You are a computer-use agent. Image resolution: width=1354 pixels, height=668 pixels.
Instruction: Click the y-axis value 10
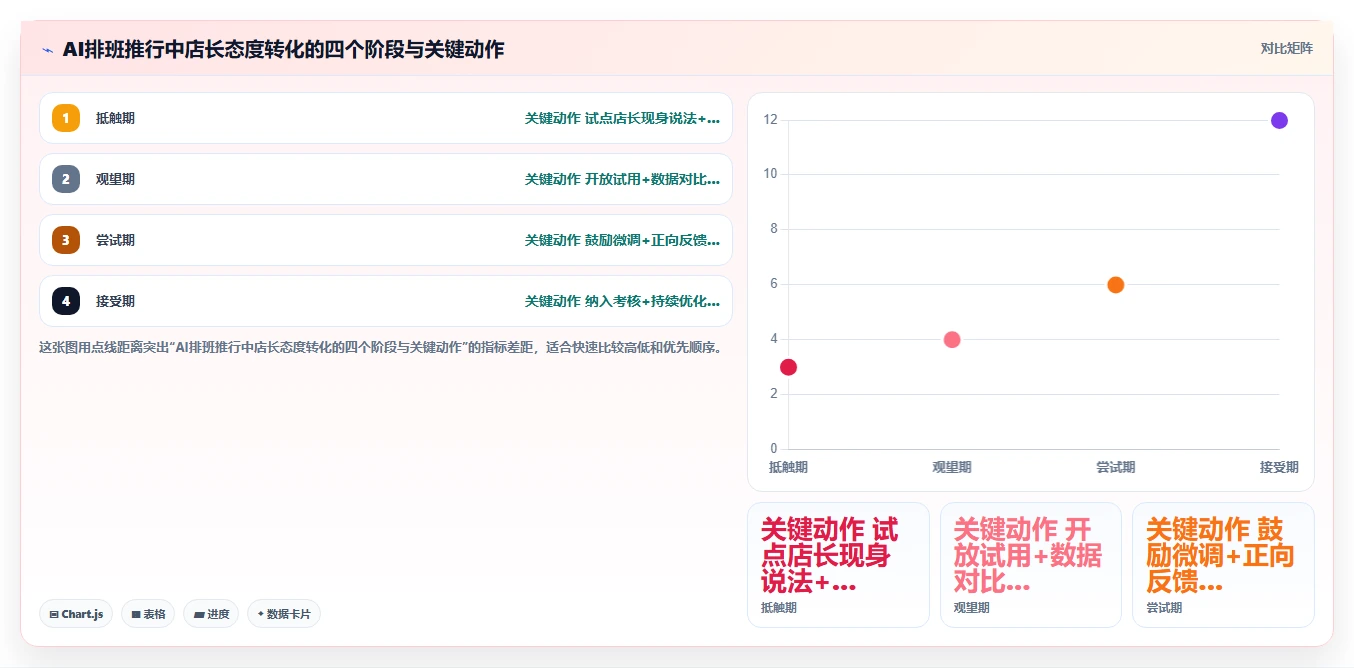770,174
